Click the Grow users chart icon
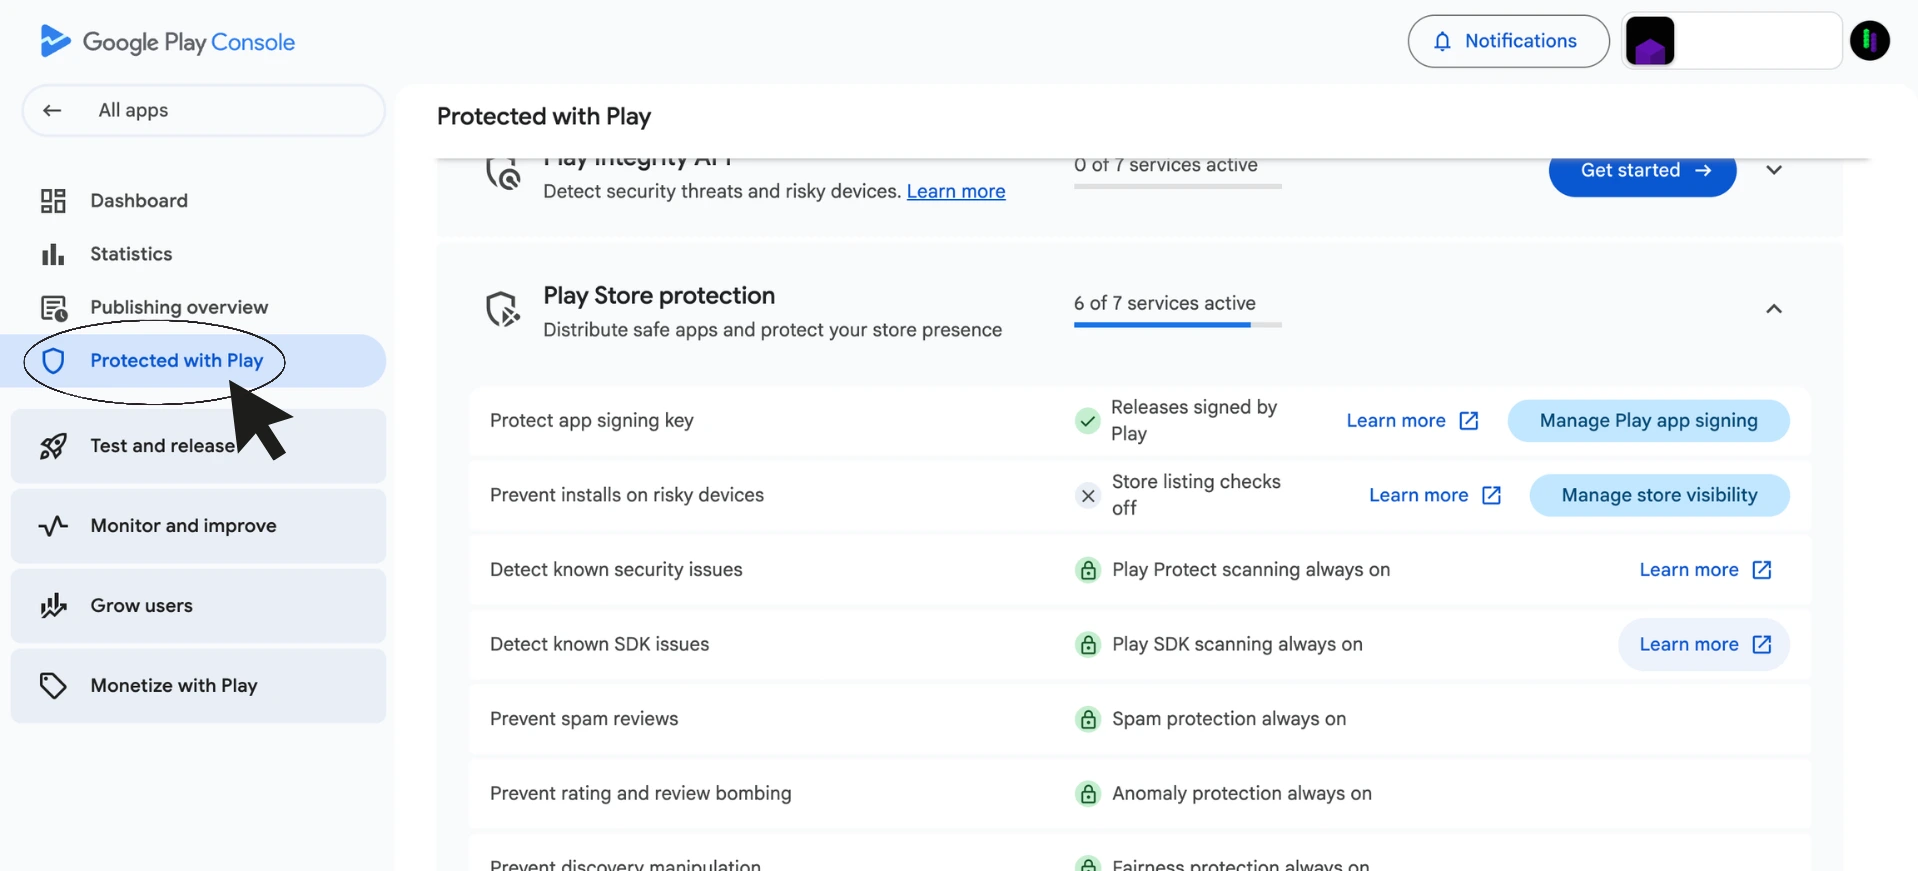This screenshot has height=871, width=1918. pos(53,606)
